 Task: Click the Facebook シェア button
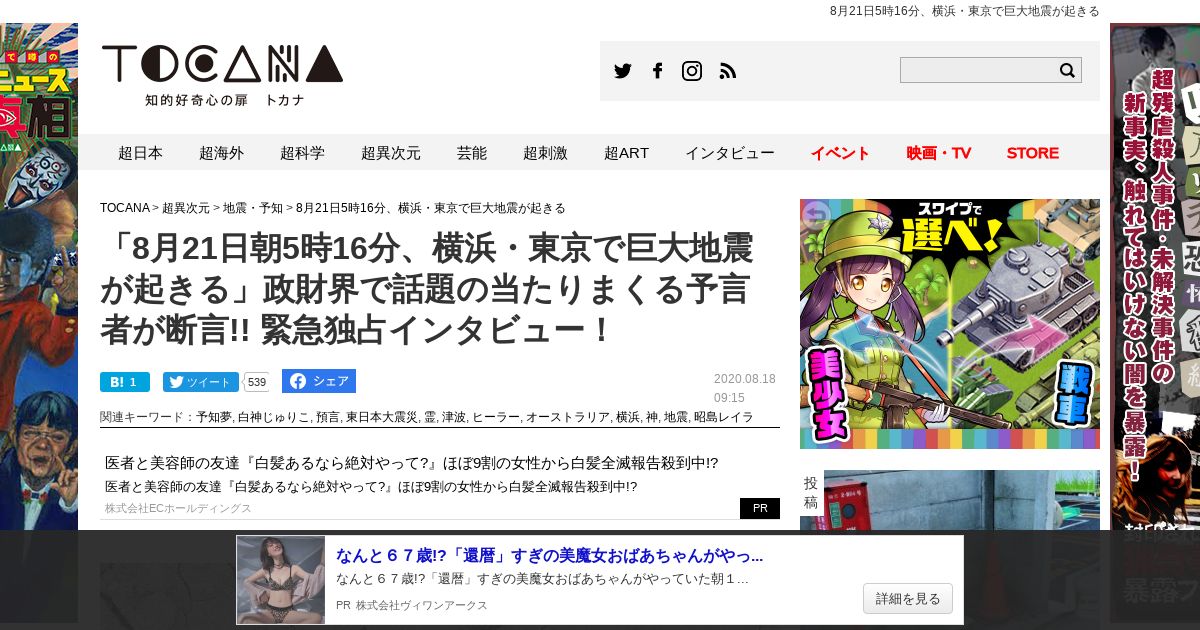(319, 381)
